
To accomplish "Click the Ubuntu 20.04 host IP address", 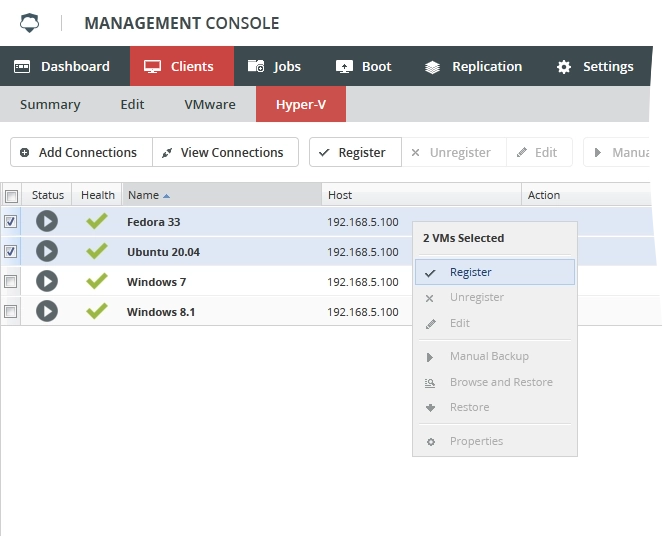I will click(x=363, y=252).
